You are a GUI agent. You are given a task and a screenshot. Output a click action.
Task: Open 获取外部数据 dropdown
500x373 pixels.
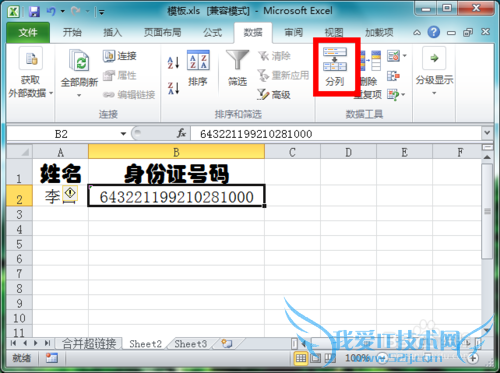pos(30,73)
